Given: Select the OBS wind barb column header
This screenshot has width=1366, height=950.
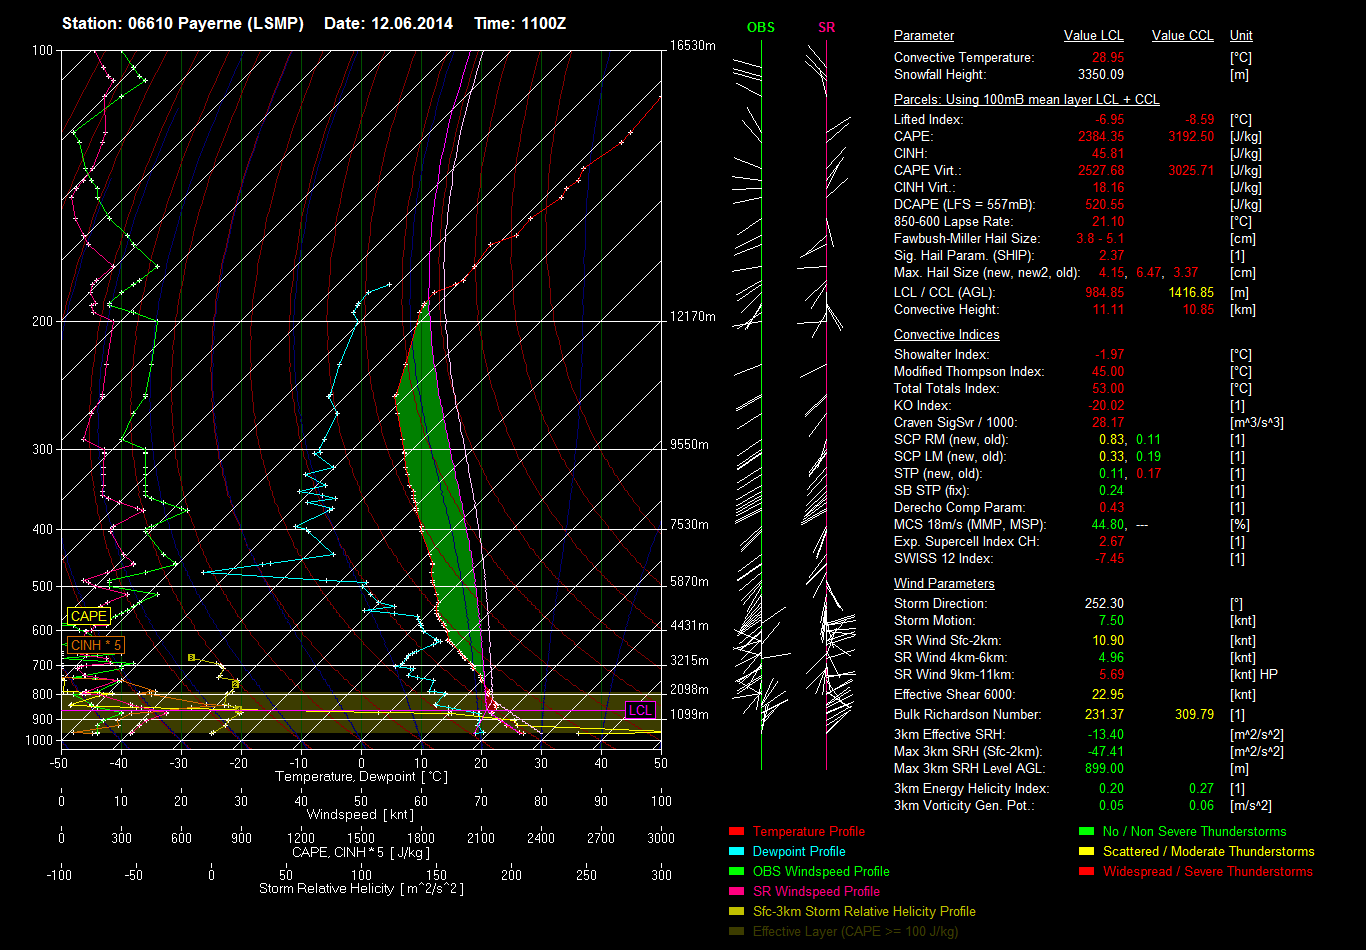Looking at the screenshot, I should click(761, 27).
